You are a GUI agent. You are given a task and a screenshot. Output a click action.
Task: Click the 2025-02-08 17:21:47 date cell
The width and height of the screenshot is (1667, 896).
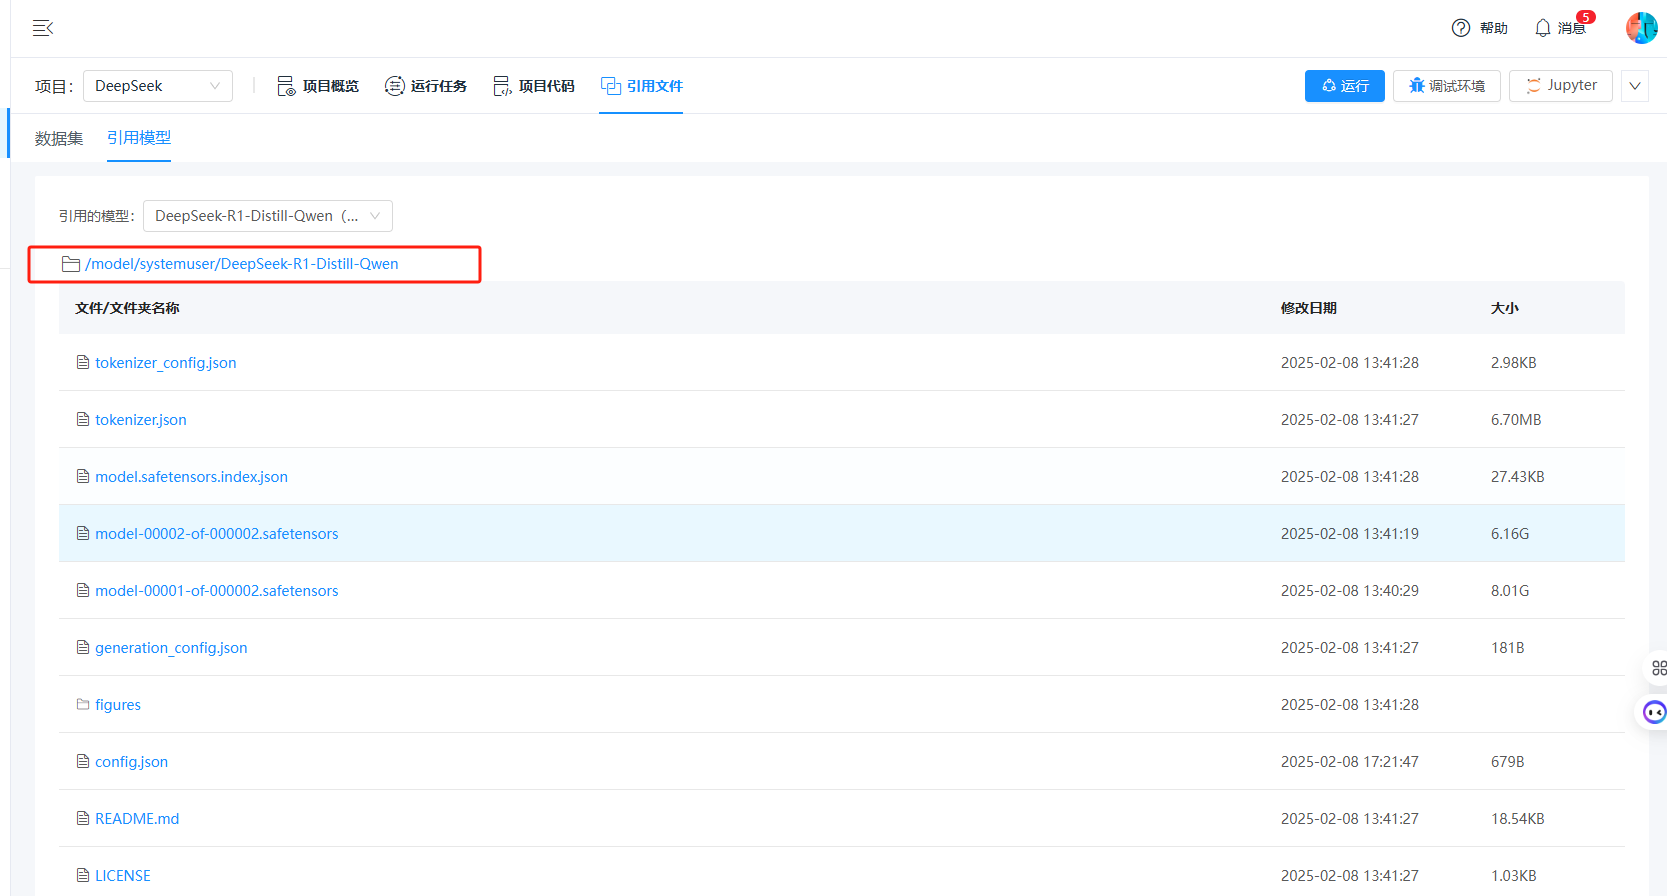pyautogui.click(x=1350, y=762)
